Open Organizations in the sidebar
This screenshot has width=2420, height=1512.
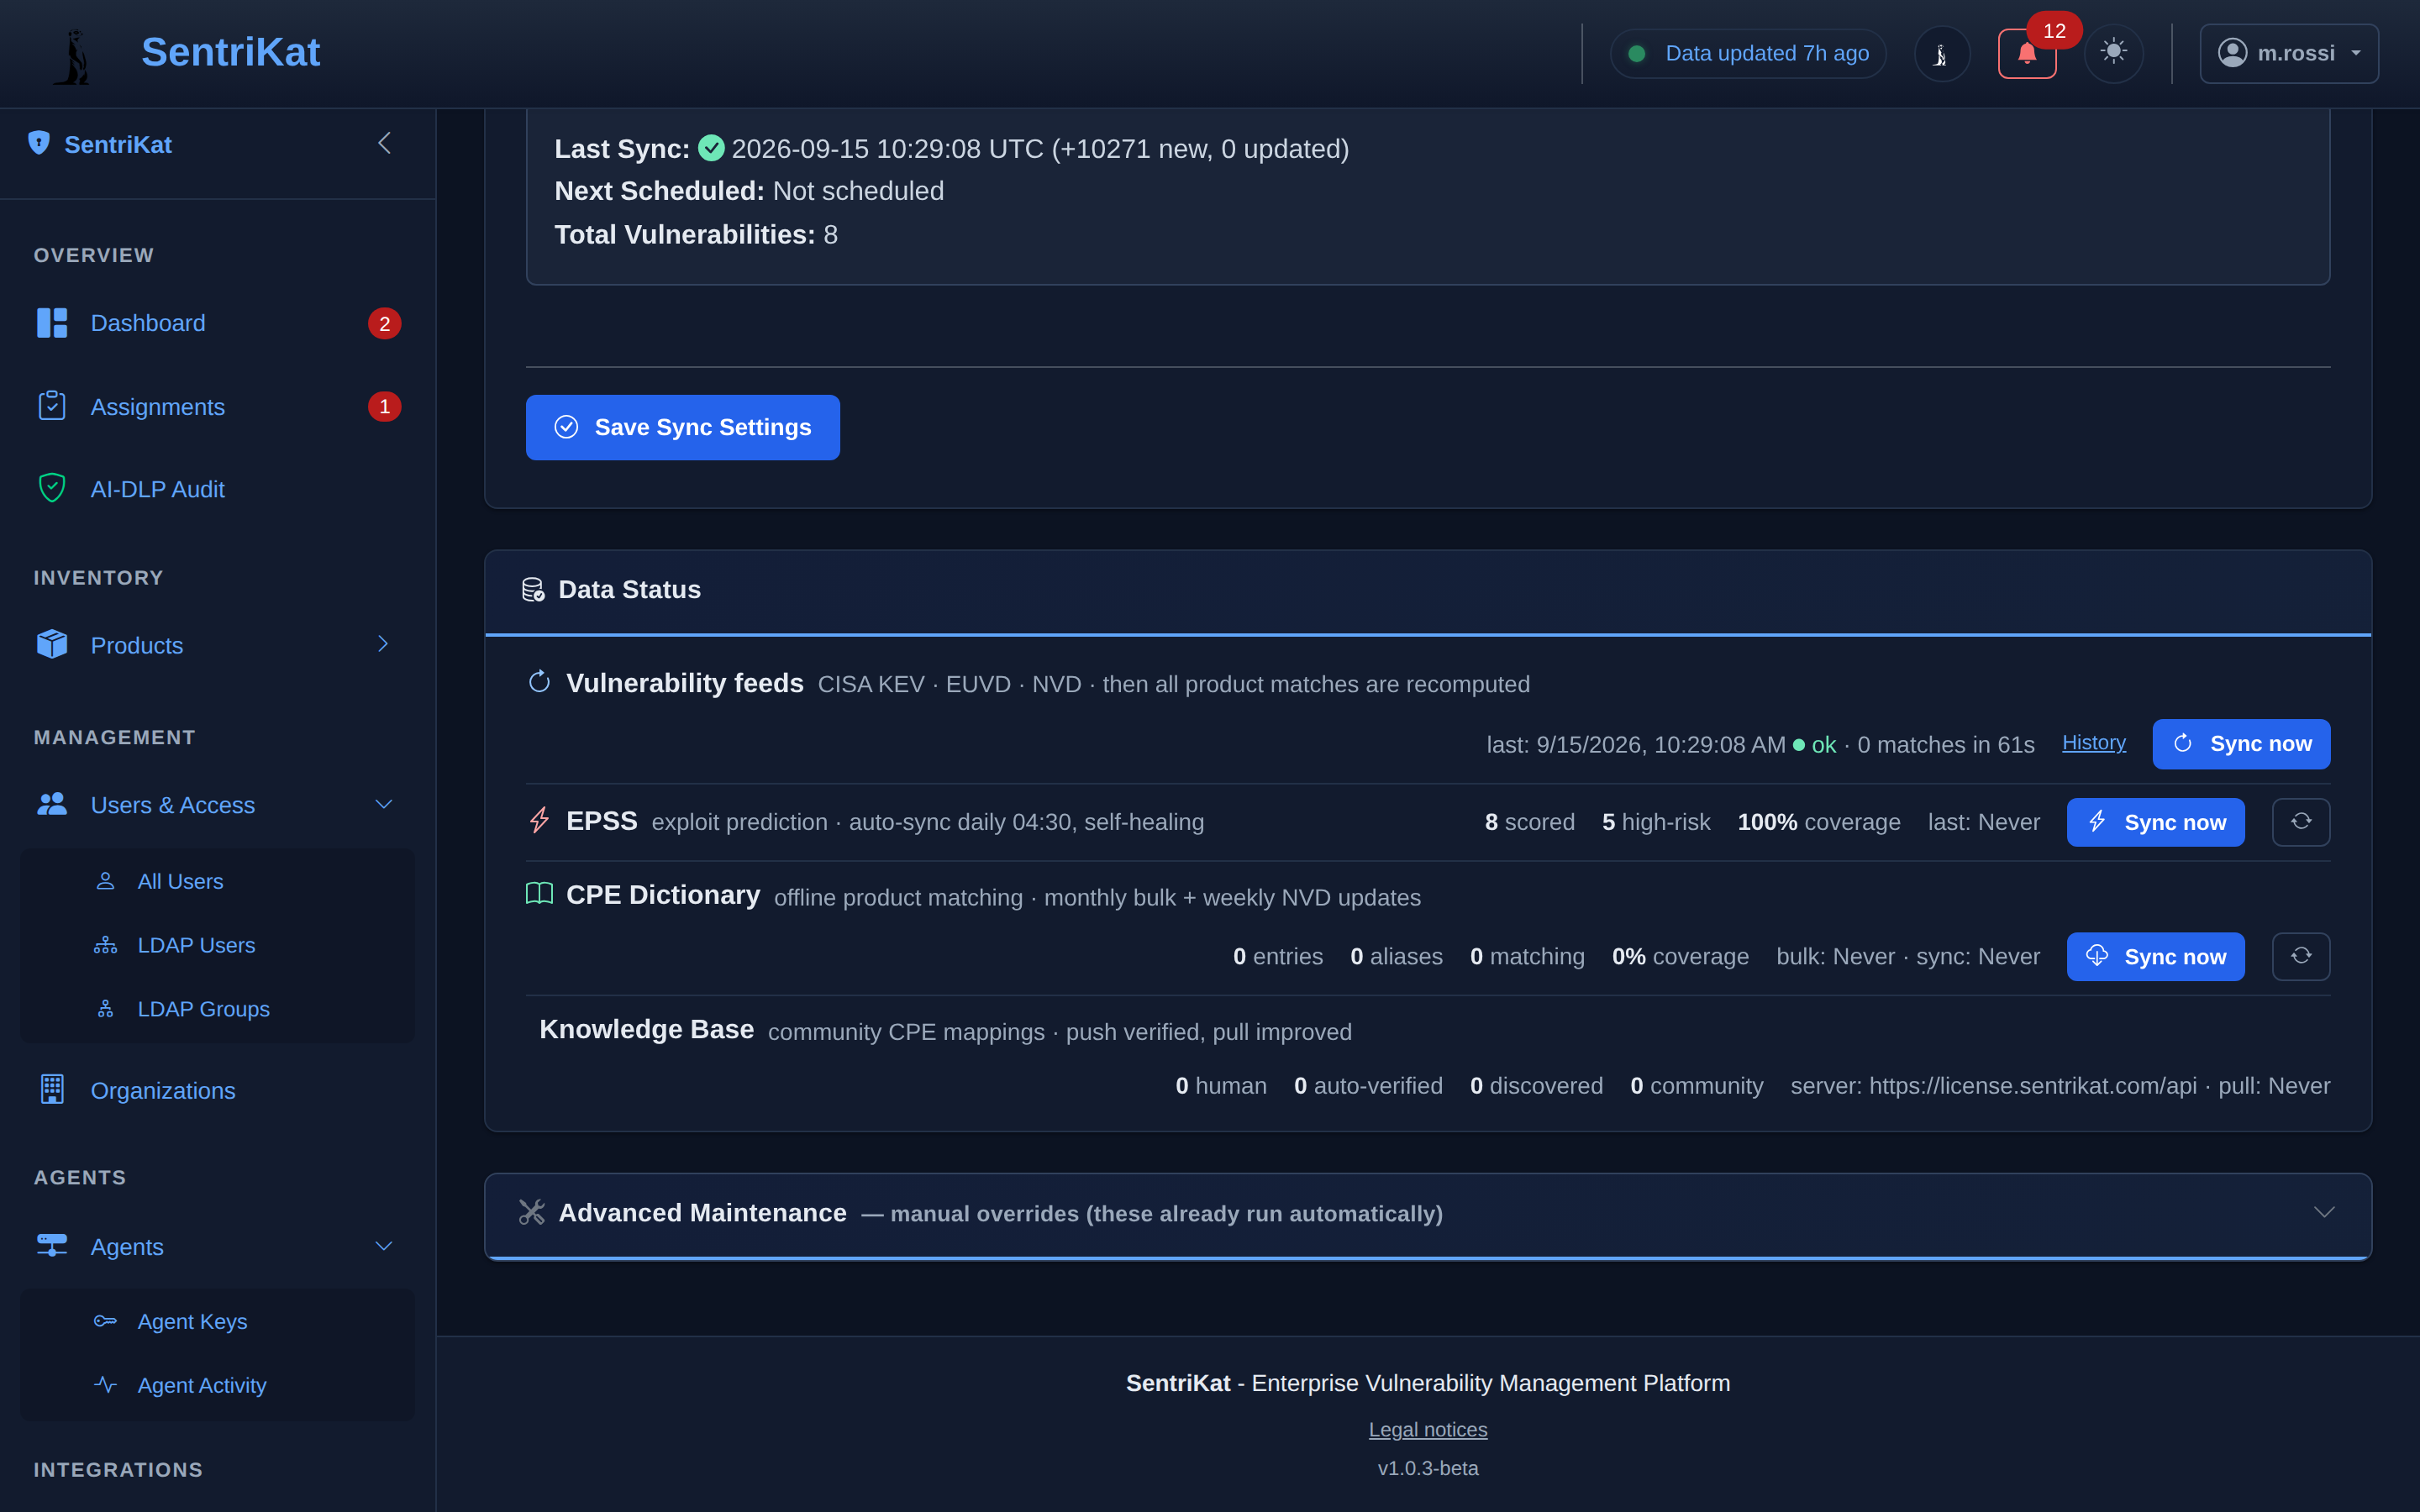(217, 1090)
